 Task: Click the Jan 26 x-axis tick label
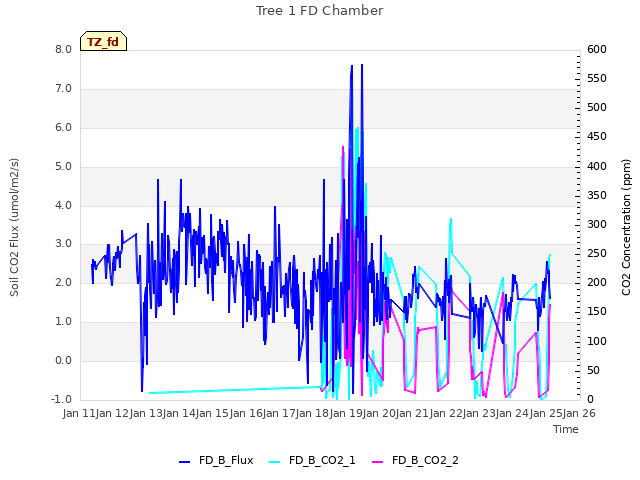[x=579, y=413]
